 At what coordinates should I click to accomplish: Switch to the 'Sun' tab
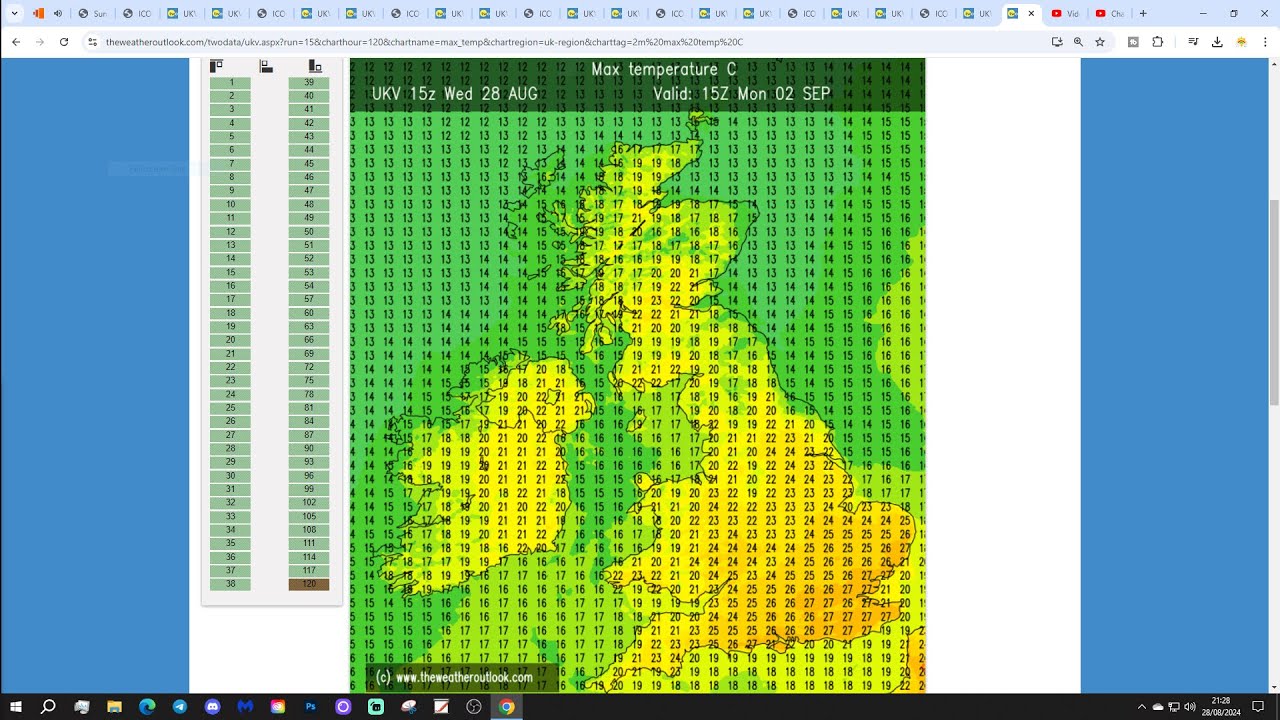tap(93, 13)
